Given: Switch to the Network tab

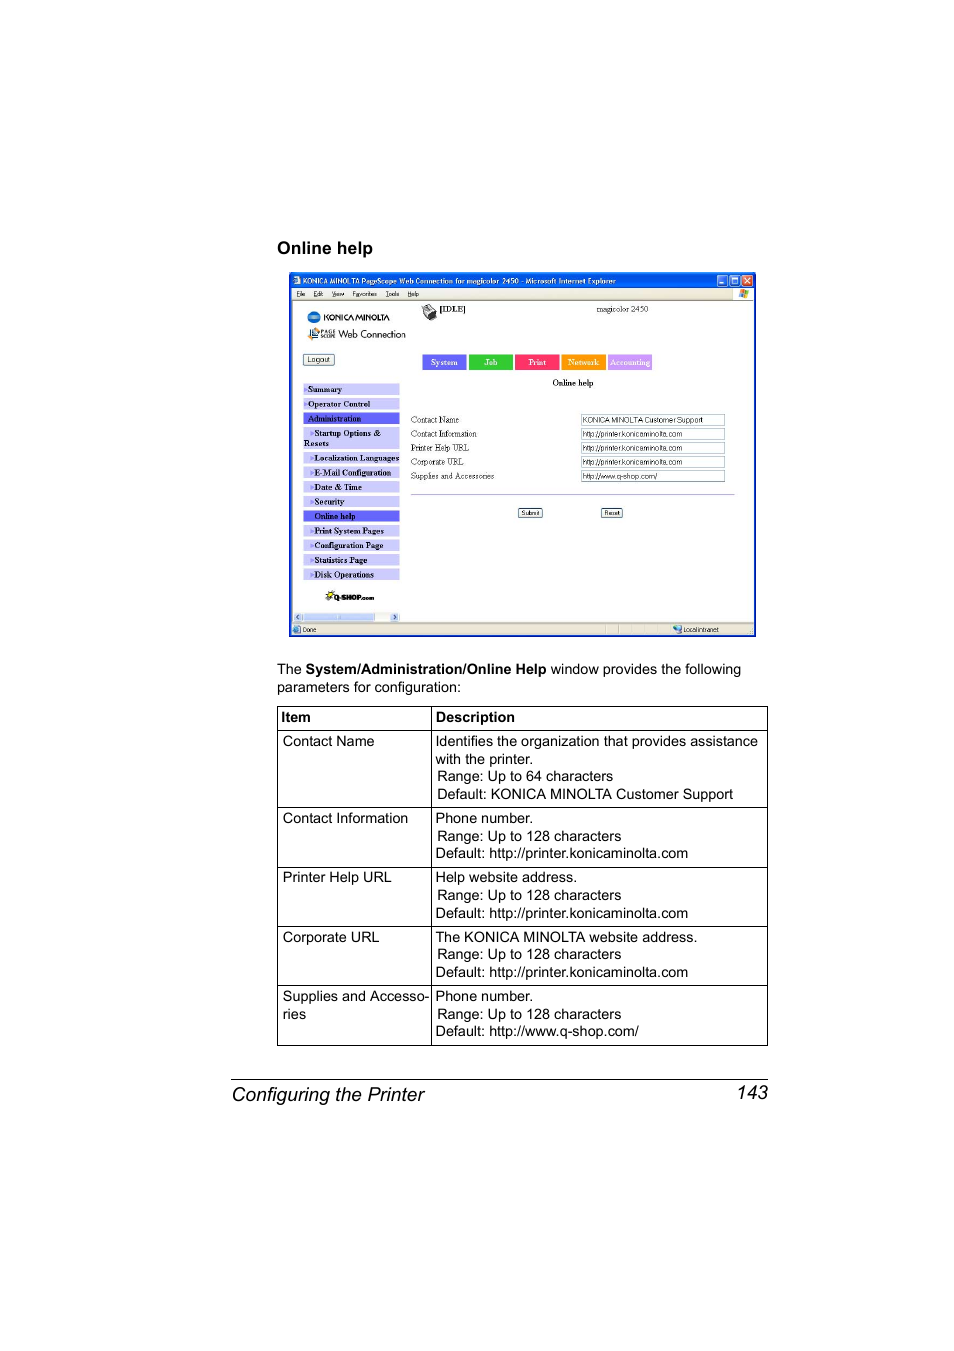Looking at the screenshot, I should coord(583,363).
